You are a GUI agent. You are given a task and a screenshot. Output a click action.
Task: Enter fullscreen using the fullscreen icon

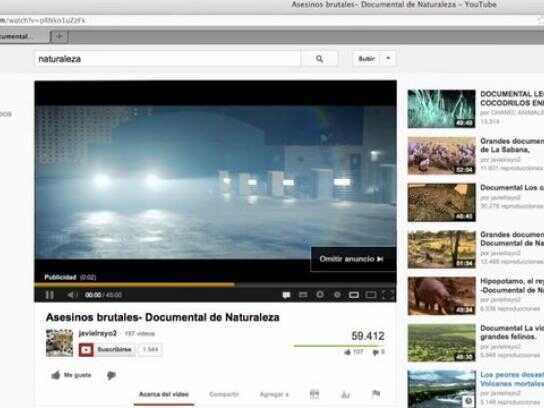(388, 295)
